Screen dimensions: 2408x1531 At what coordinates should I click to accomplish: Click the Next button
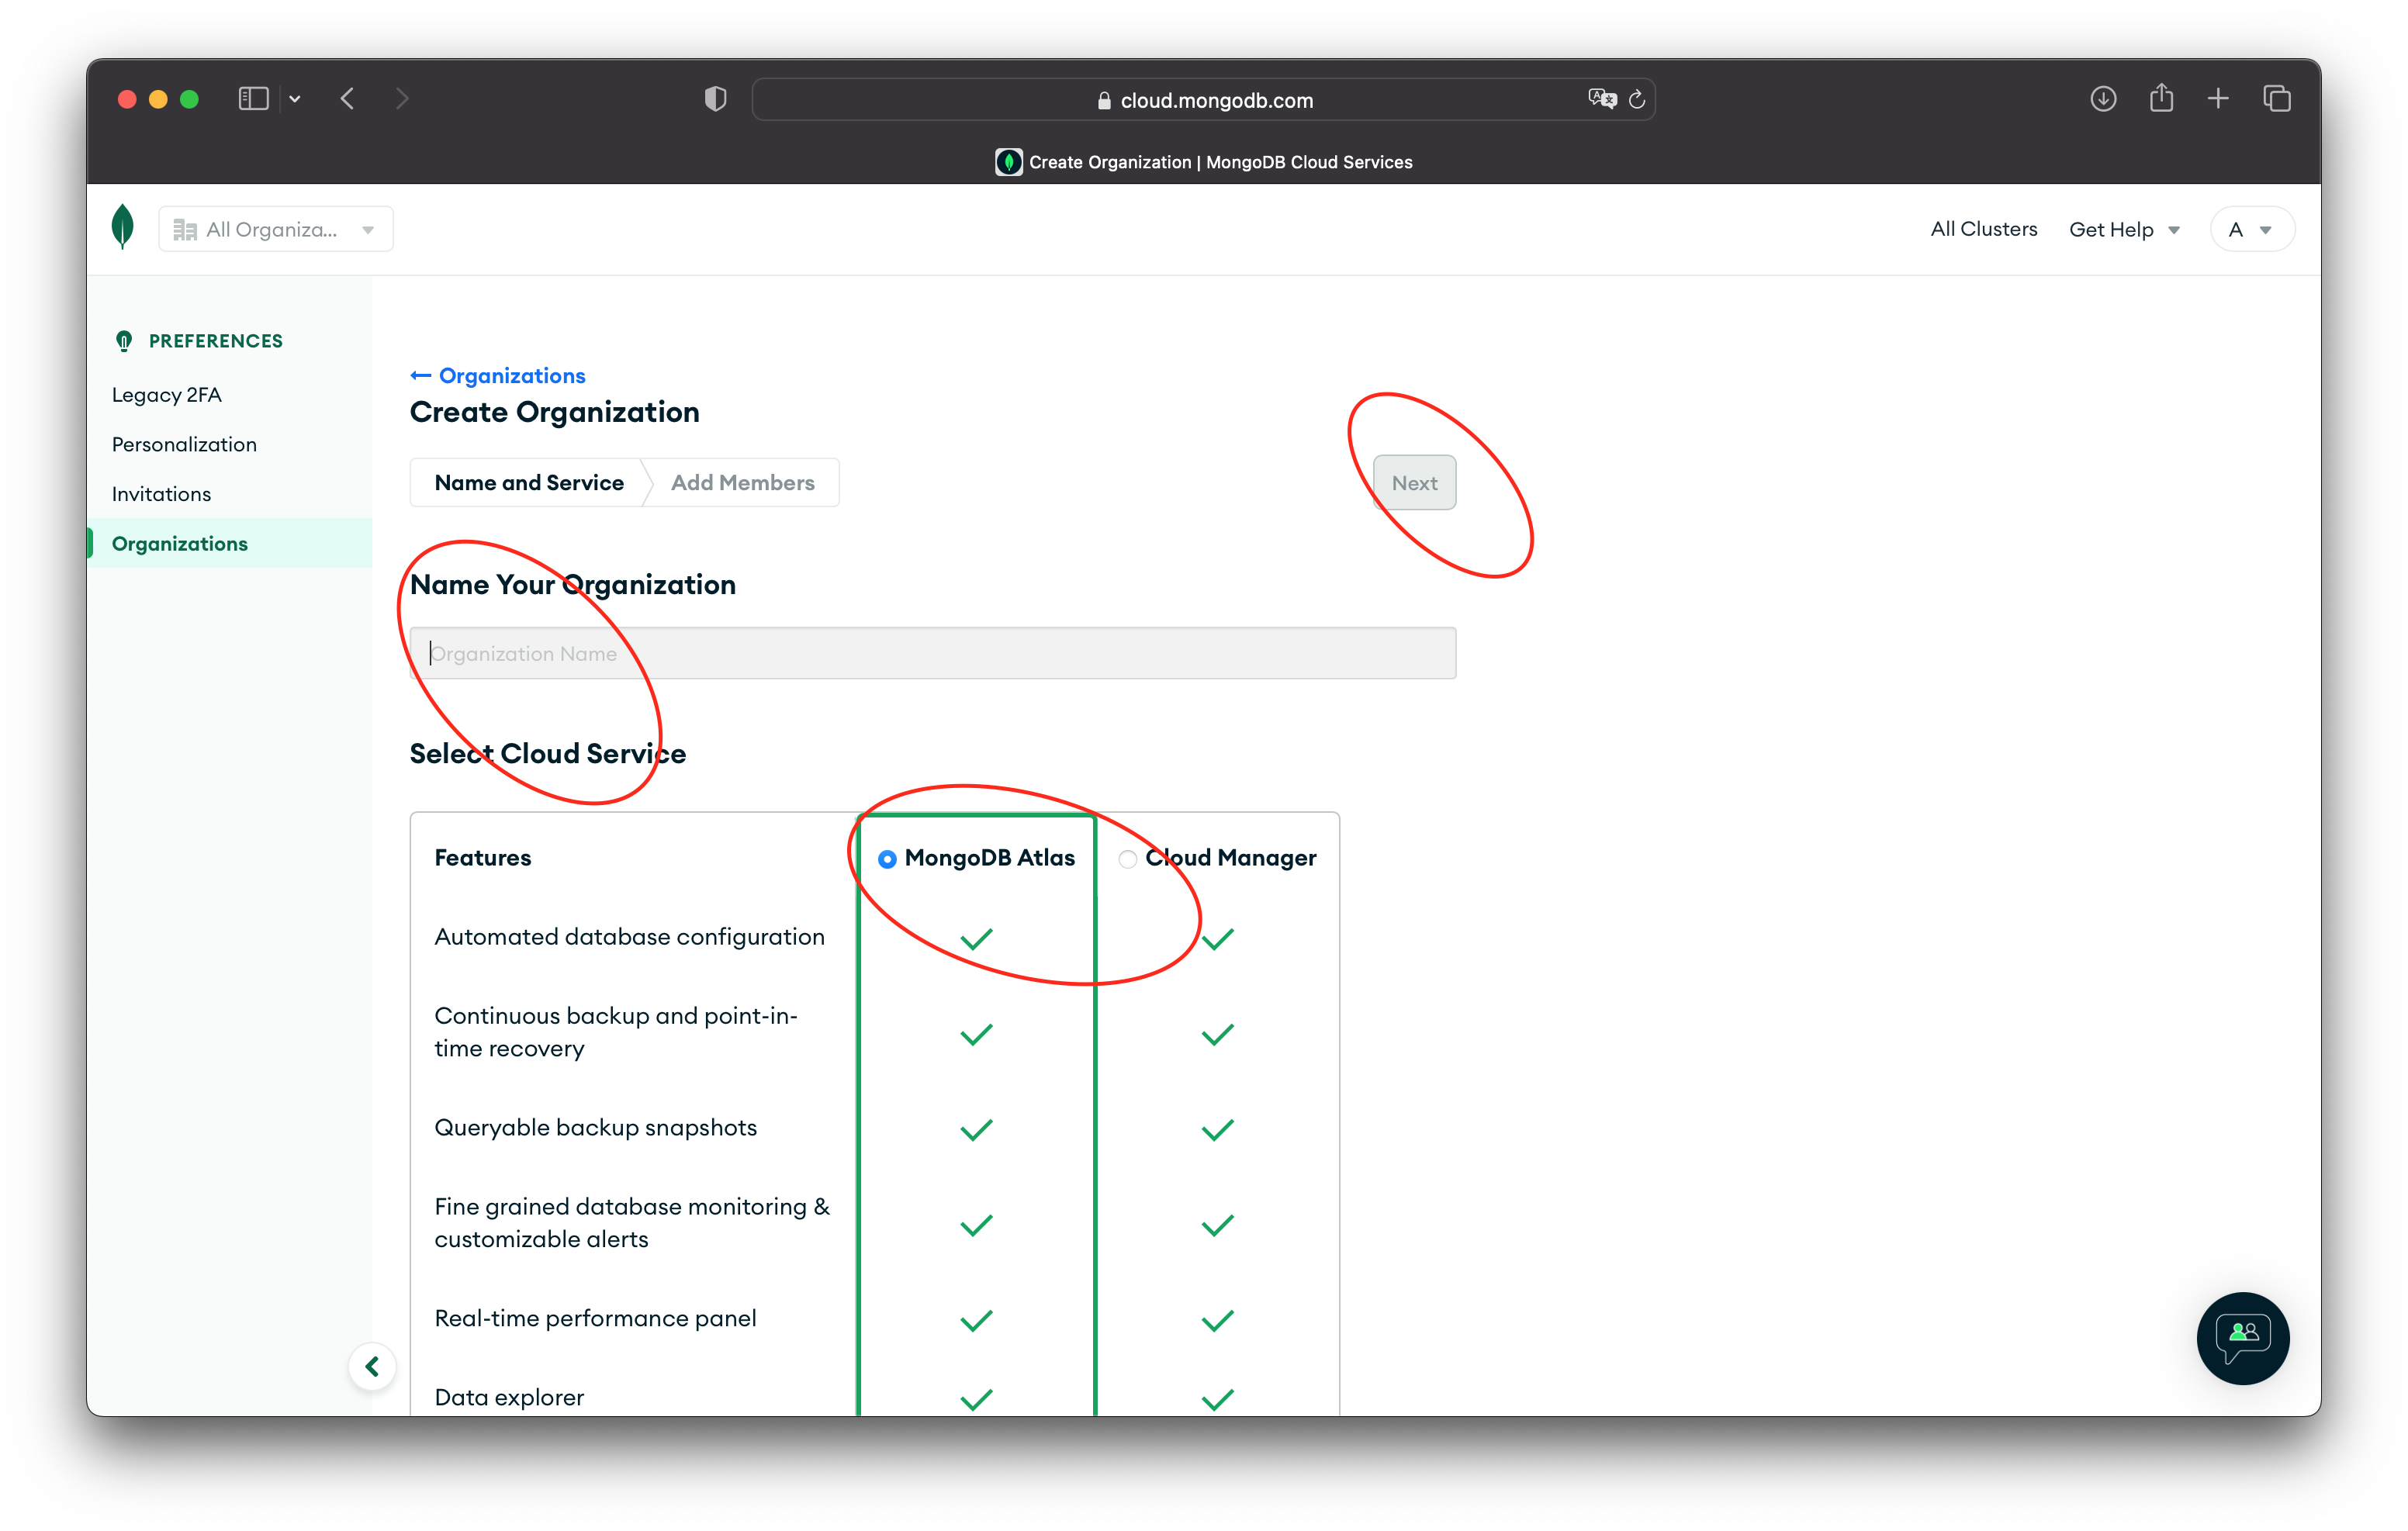point(1413,483)
